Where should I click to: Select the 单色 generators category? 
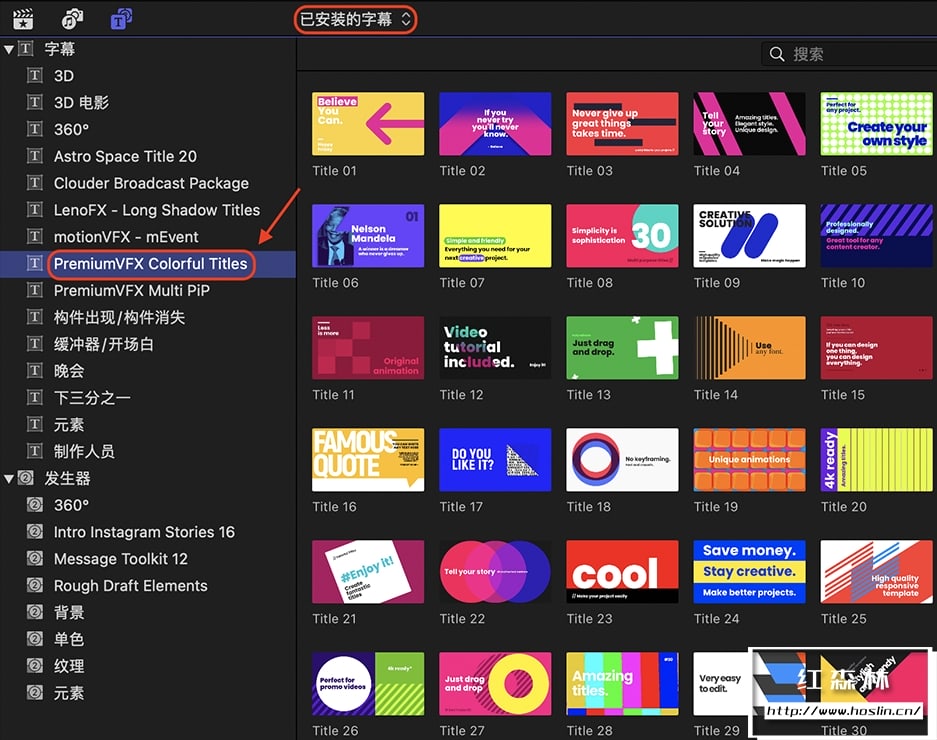pos(148,640)
